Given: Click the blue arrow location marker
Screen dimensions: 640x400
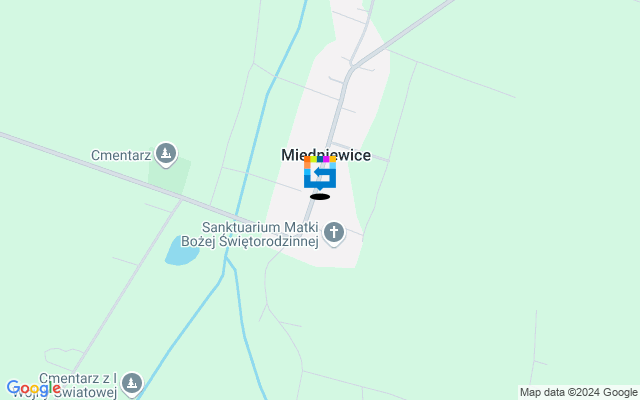Looking at the screenshot, I should pos(320,173).
